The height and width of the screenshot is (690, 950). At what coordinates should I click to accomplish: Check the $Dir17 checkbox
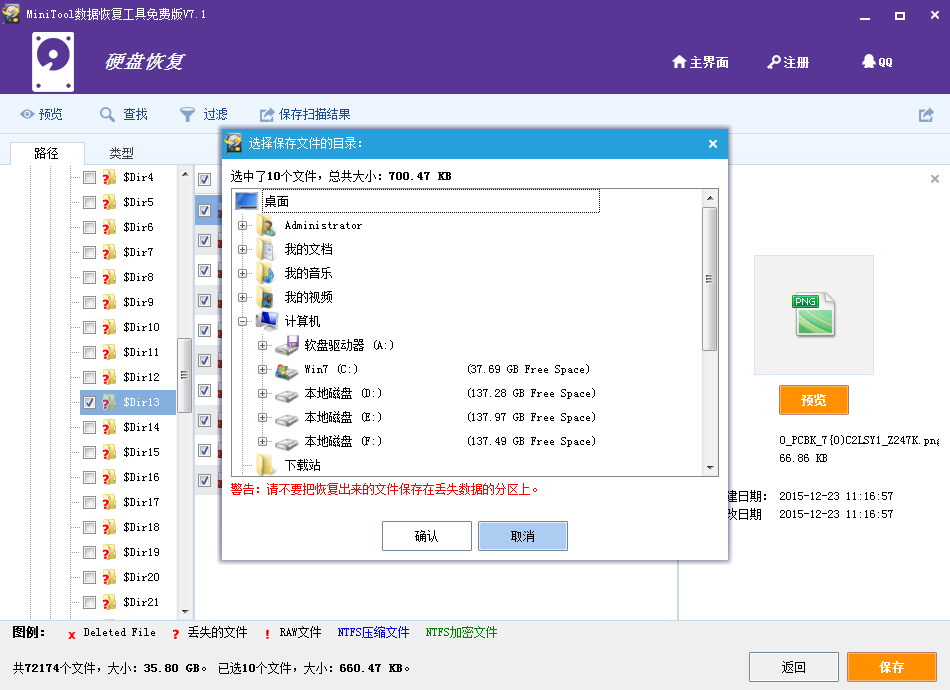pyautogui.click(x=89, y=503)
